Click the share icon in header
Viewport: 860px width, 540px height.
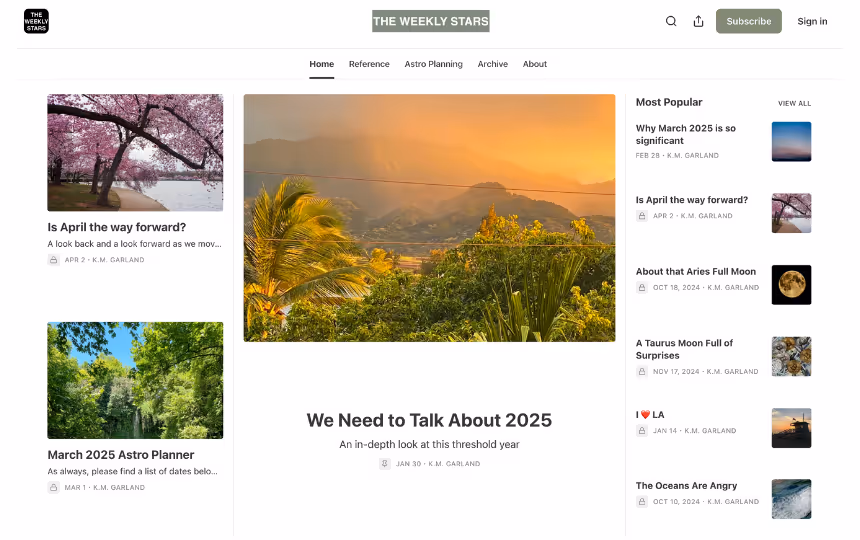click(x=698, y=21)
